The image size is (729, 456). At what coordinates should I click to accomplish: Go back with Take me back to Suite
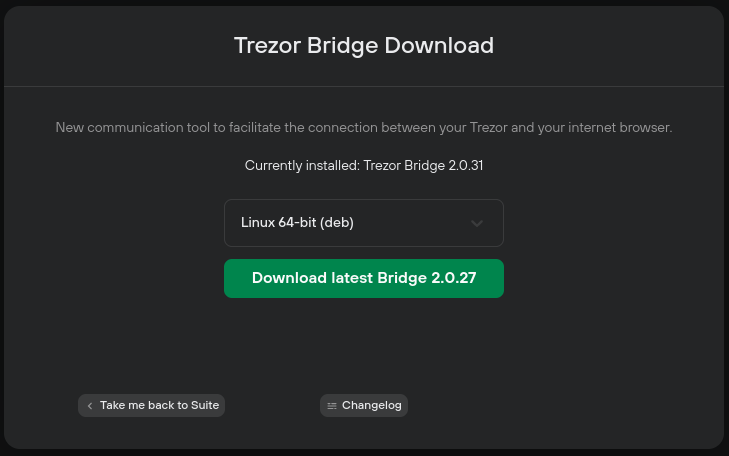(x=151, y=405)
